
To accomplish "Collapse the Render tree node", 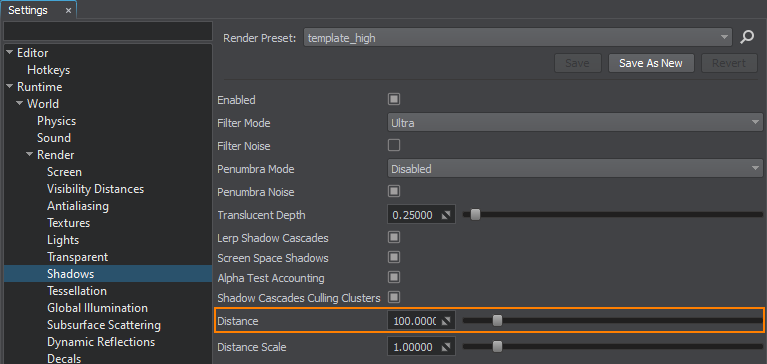I will click(x=29, y=155).
